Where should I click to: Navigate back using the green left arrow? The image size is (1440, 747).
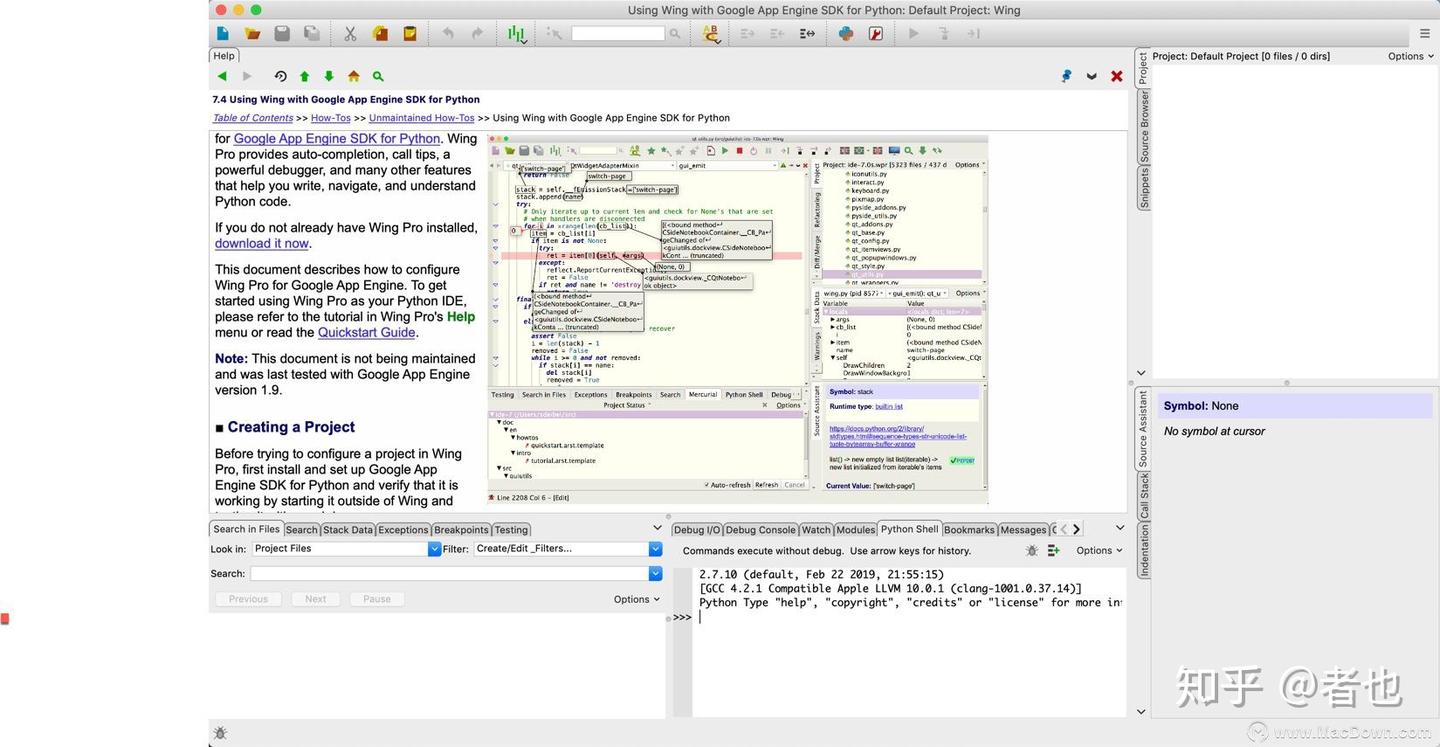222,76
